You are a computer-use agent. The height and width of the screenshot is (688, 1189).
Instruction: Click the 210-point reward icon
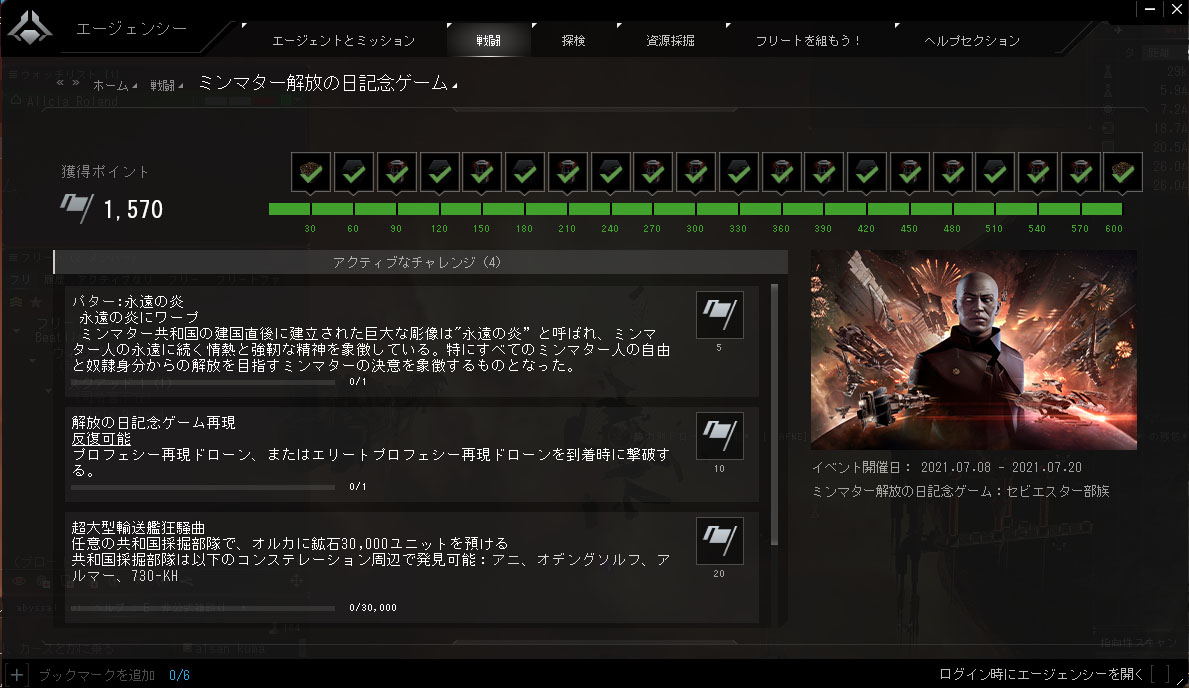567,172
